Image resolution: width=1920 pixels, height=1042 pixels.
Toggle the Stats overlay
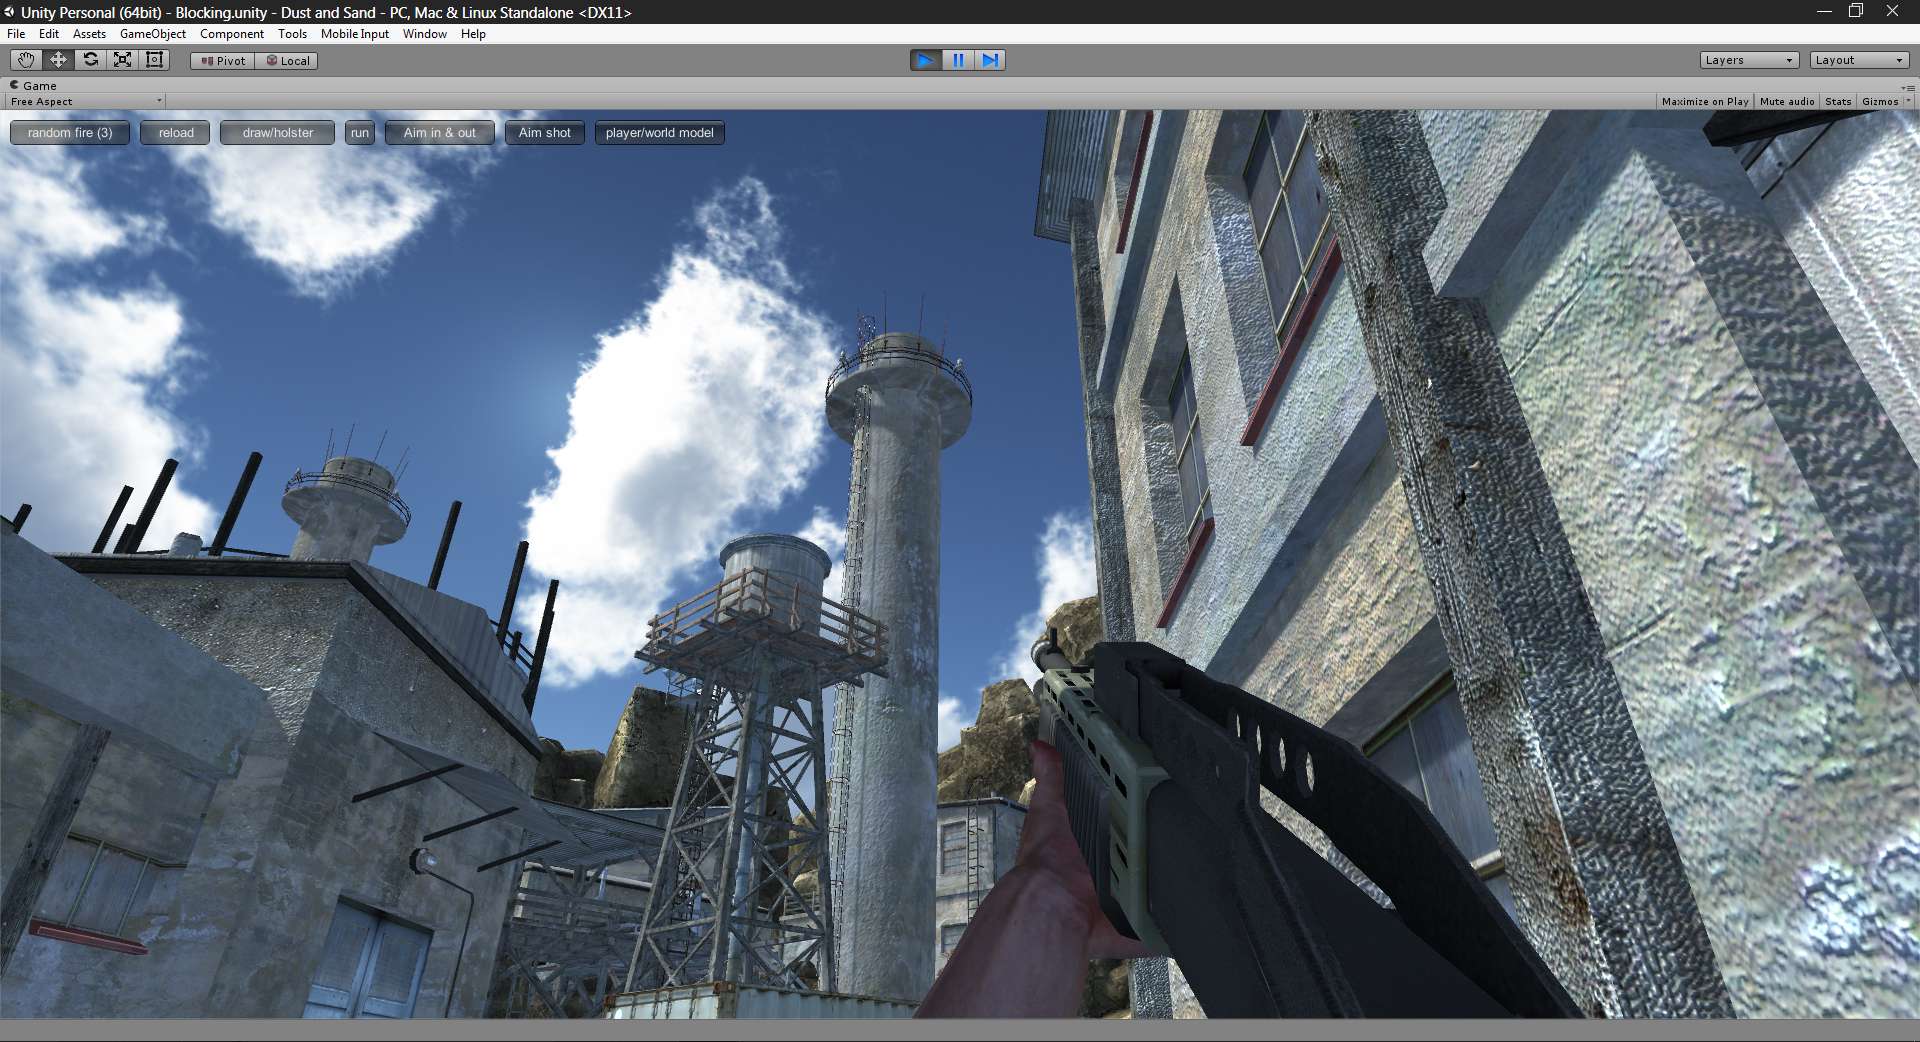pos(1838,102)
